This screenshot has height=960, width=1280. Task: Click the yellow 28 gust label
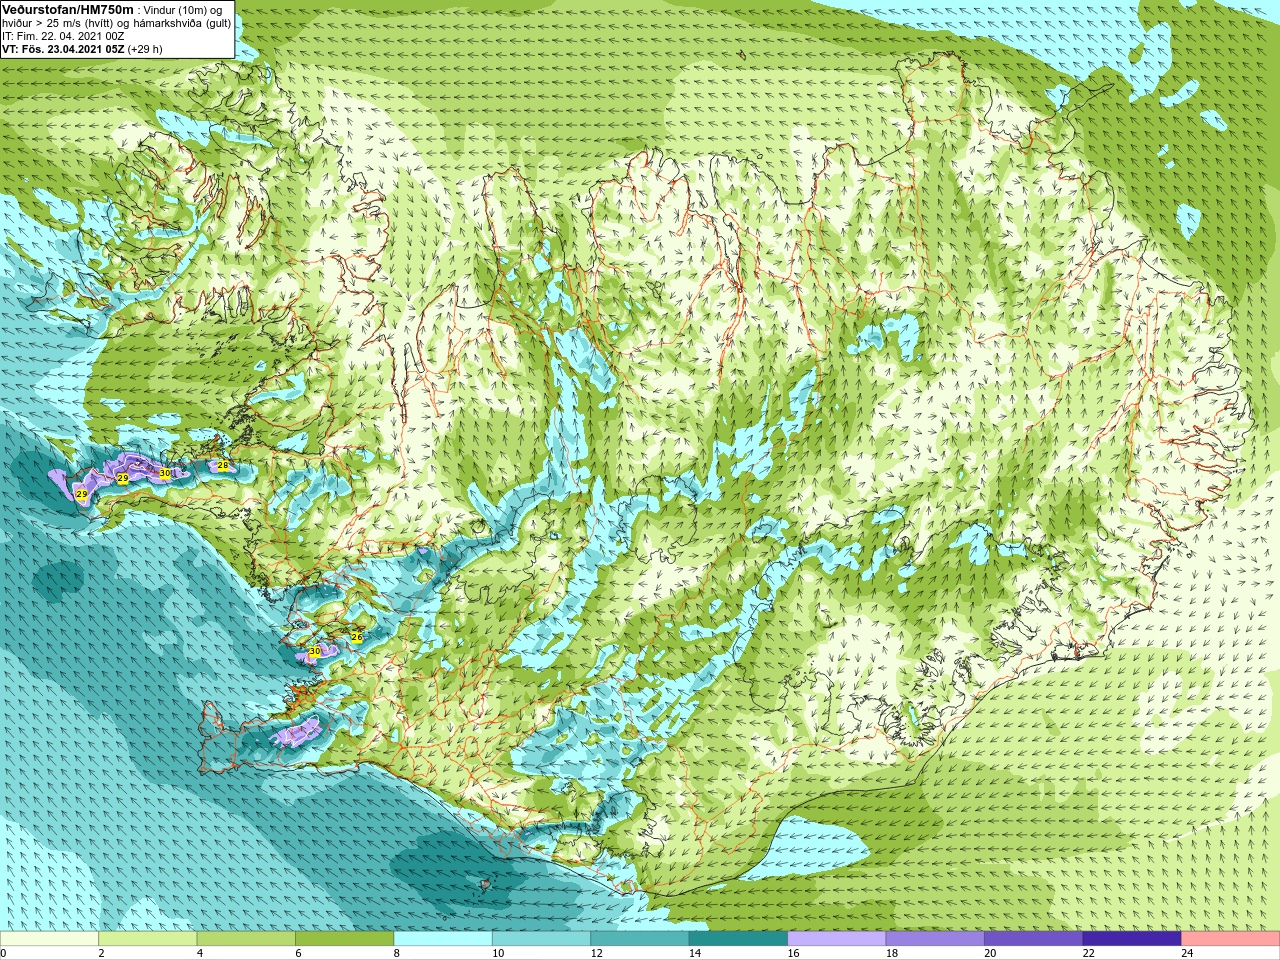pos(223,466)
